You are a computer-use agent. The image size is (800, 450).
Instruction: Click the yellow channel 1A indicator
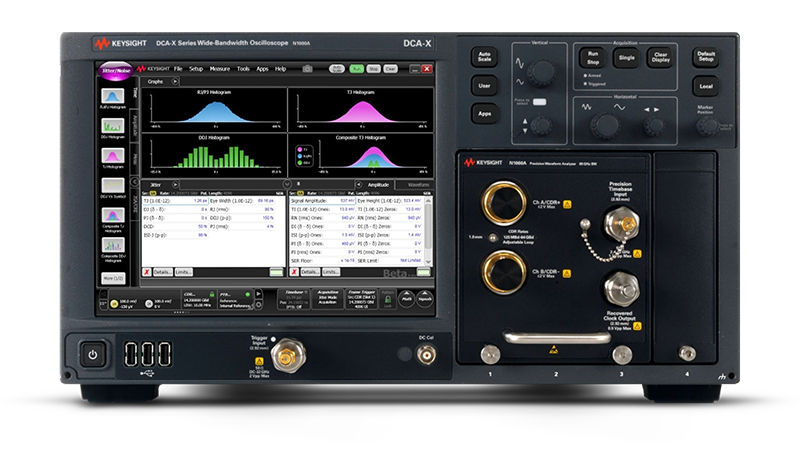114,304
